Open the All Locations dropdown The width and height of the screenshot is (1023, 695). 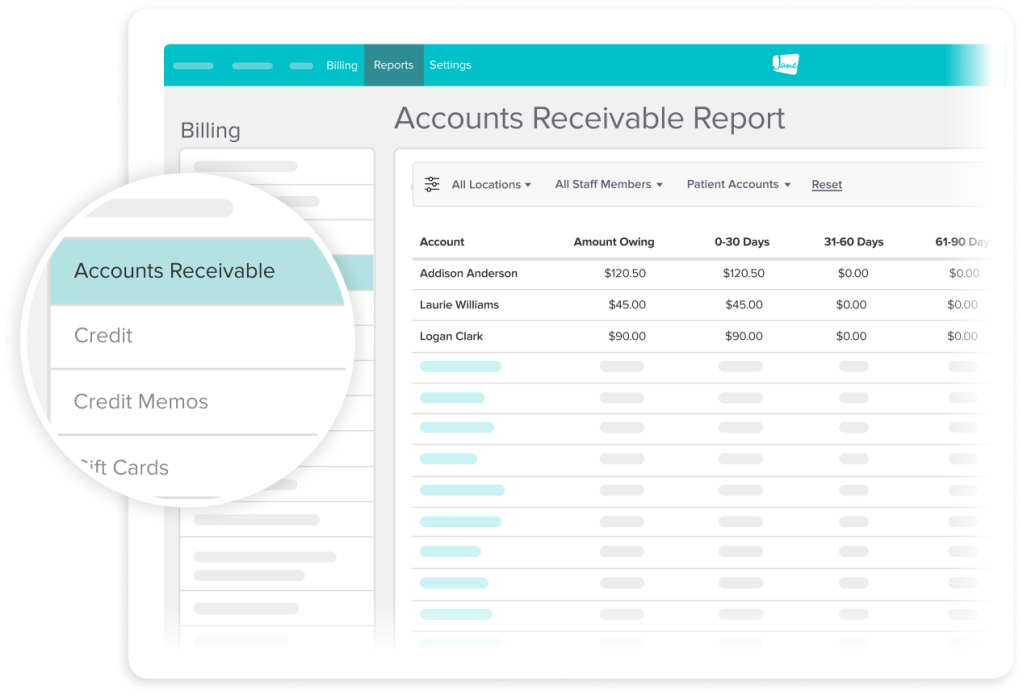click(489, 184)
